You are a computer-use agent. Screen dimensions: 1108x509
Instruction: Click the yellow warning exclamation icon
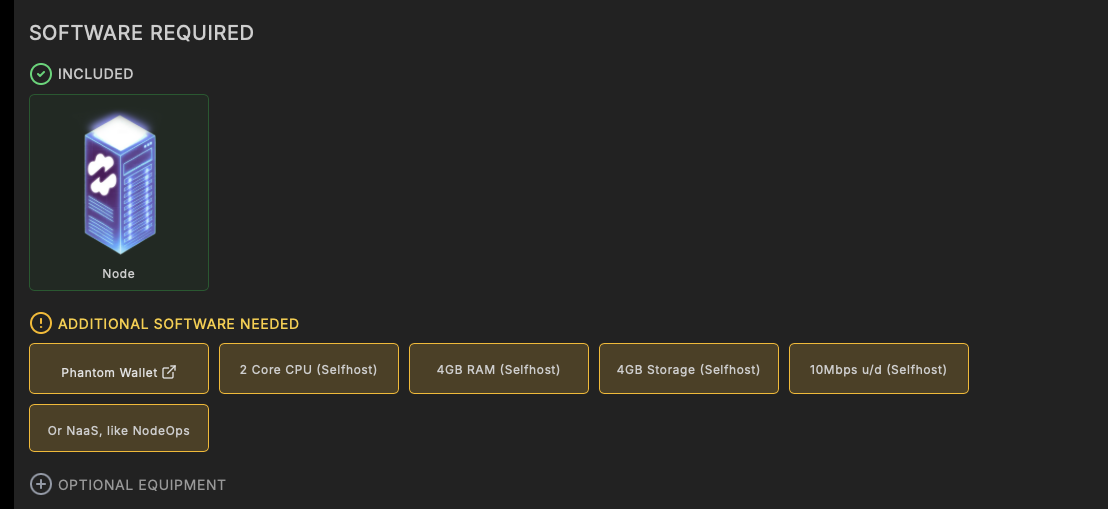tap(41, 324)
